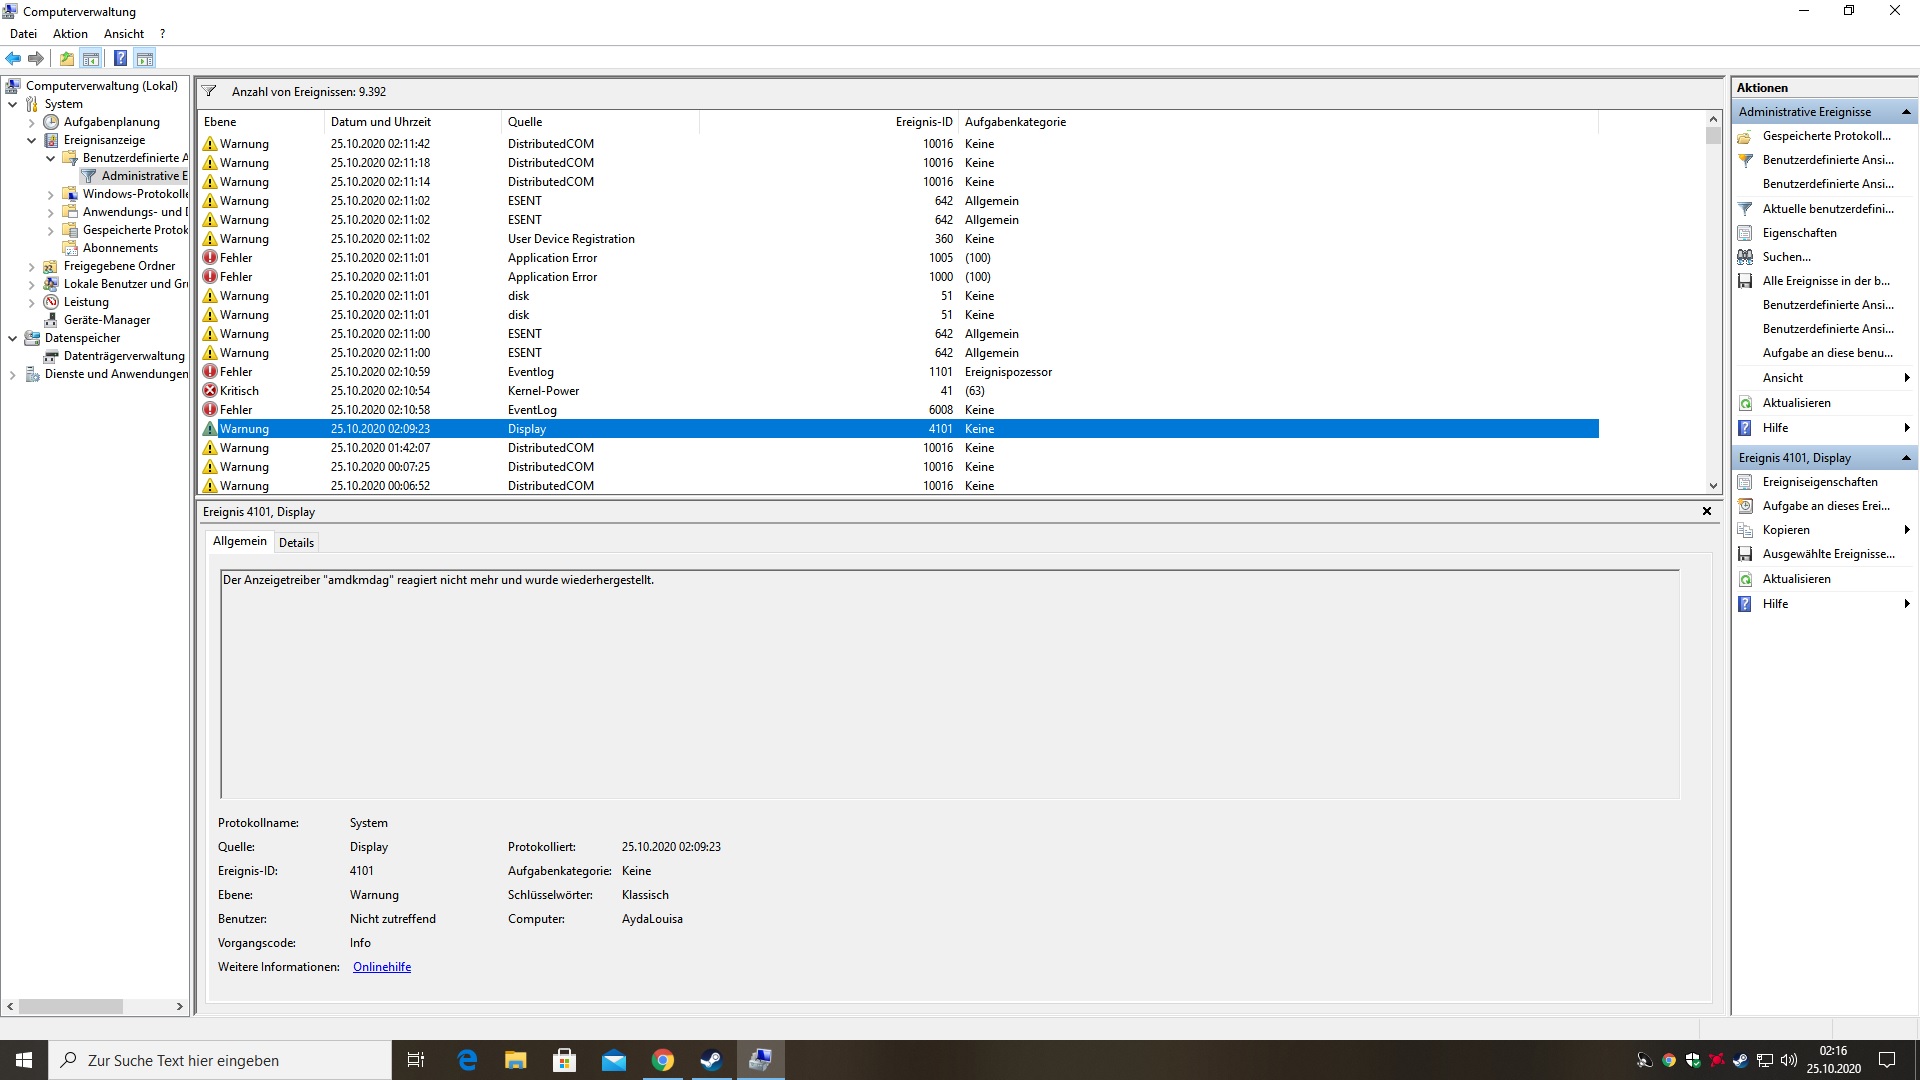This screenshot has height=1080, width=1920.
Task: Open Steam from the taskbar
Action: pyautogui.click(x=711, y=1060)
